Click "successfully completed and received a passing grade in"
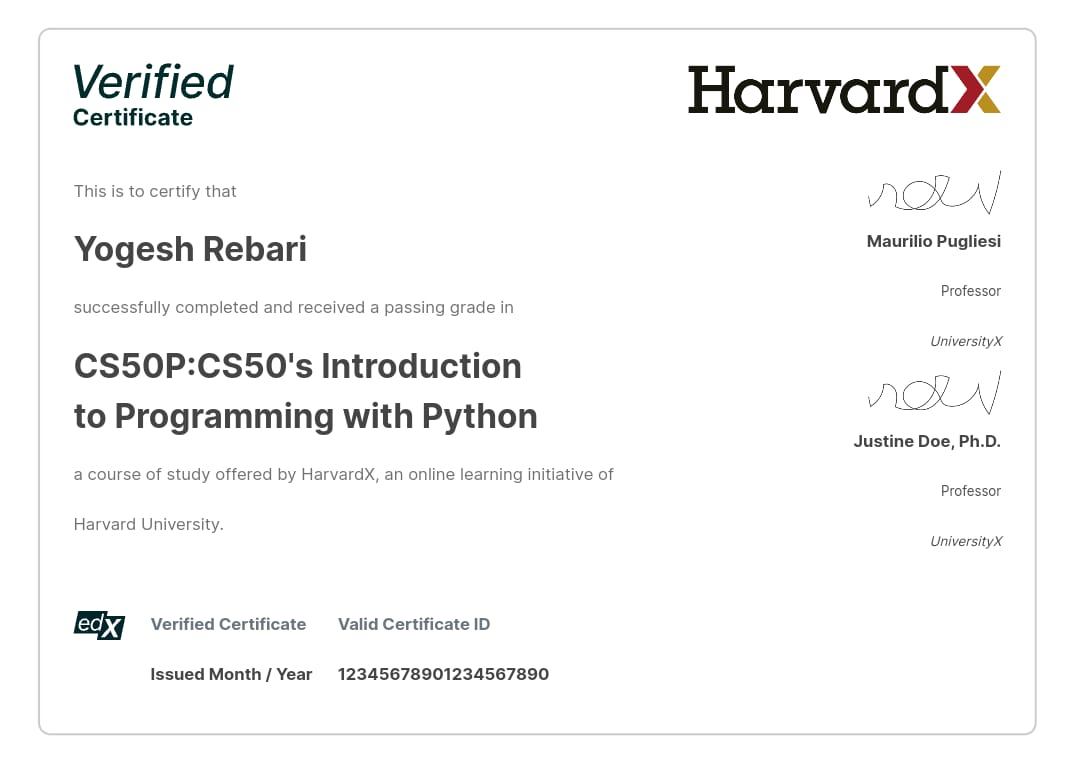Screen dimensions: 1079x771 pos(294,307)
